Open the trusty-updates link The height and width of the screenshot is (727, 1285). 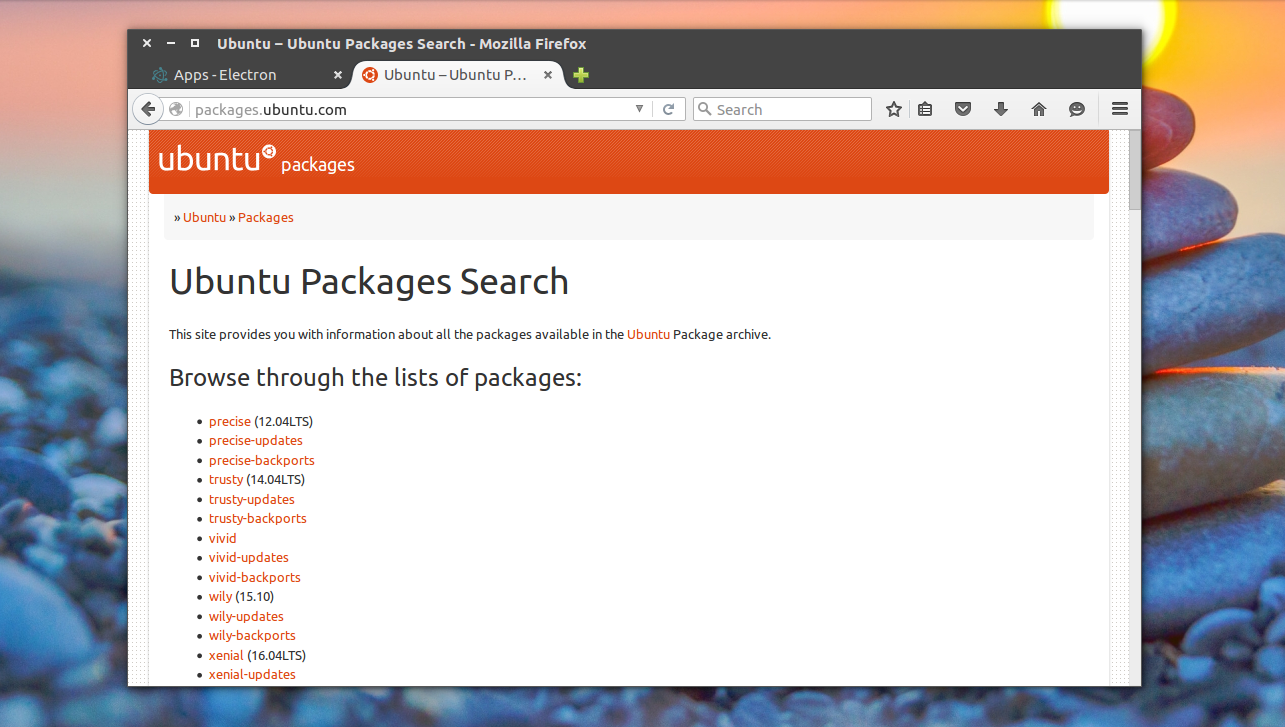[x=252, y=499]
